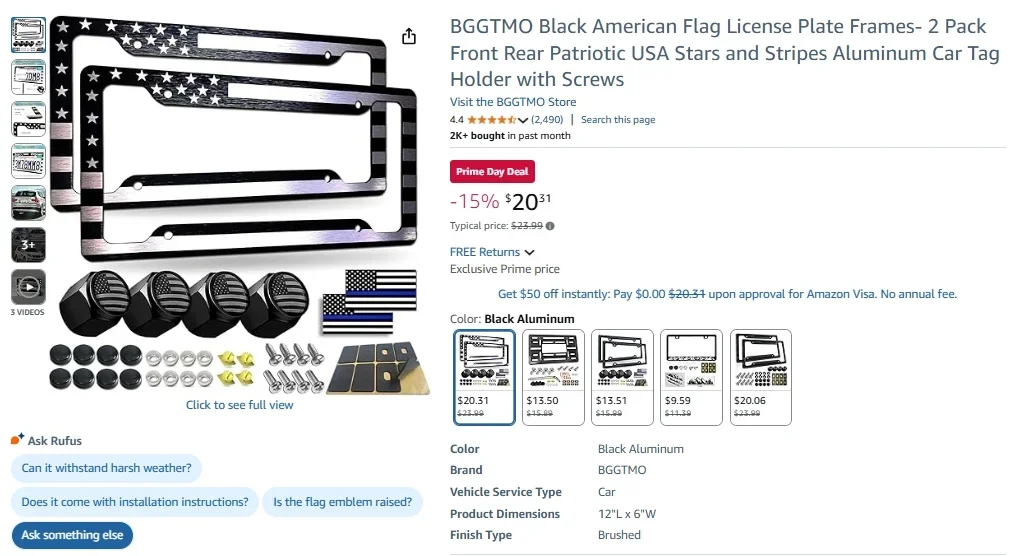Screen dimensions: 1016x556
Task: Visit the BGGTMO Store link
Action: click(x=513, y=102)
